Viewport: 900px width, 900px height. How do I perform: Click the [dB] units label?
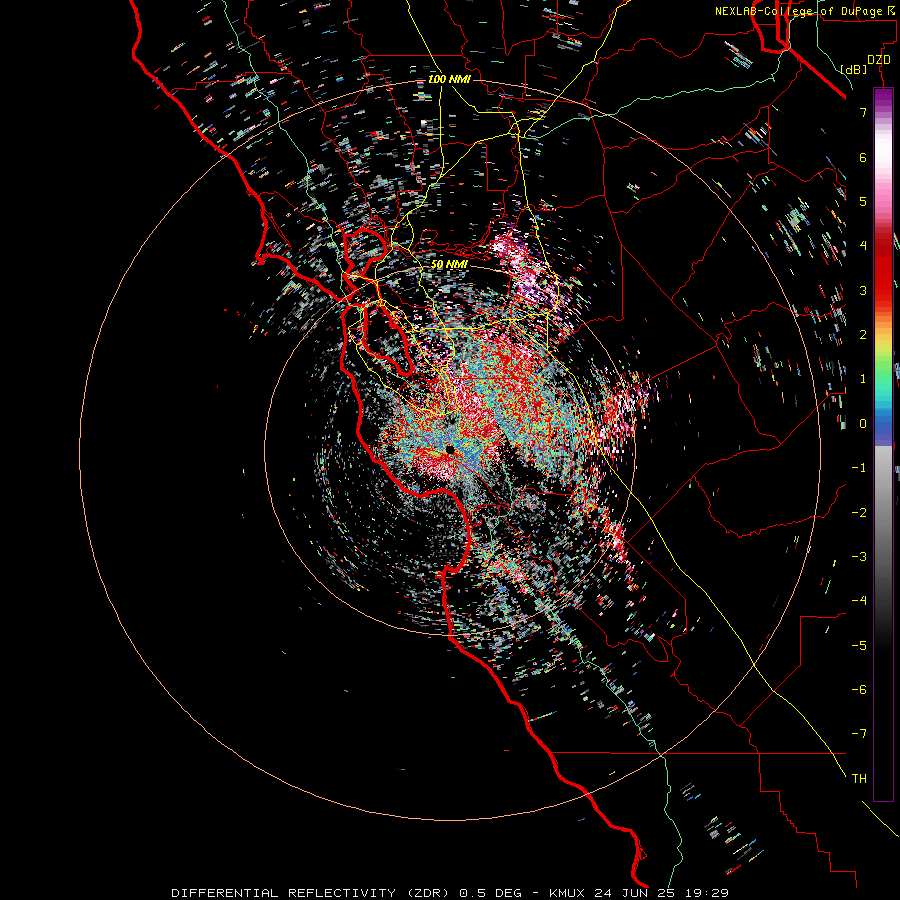[x=853, y=70]
